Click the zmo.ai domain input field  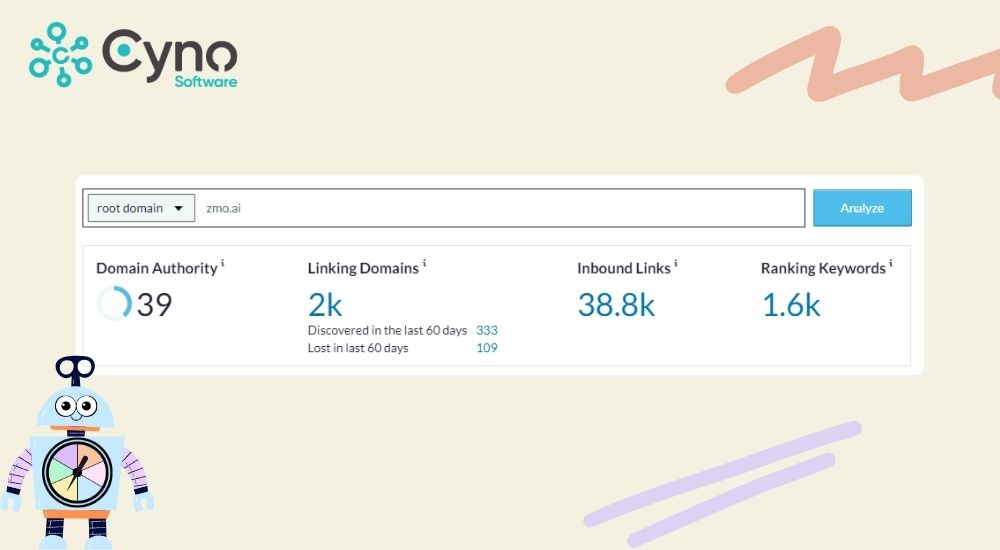pyautogui.click(x=500, y=208)
